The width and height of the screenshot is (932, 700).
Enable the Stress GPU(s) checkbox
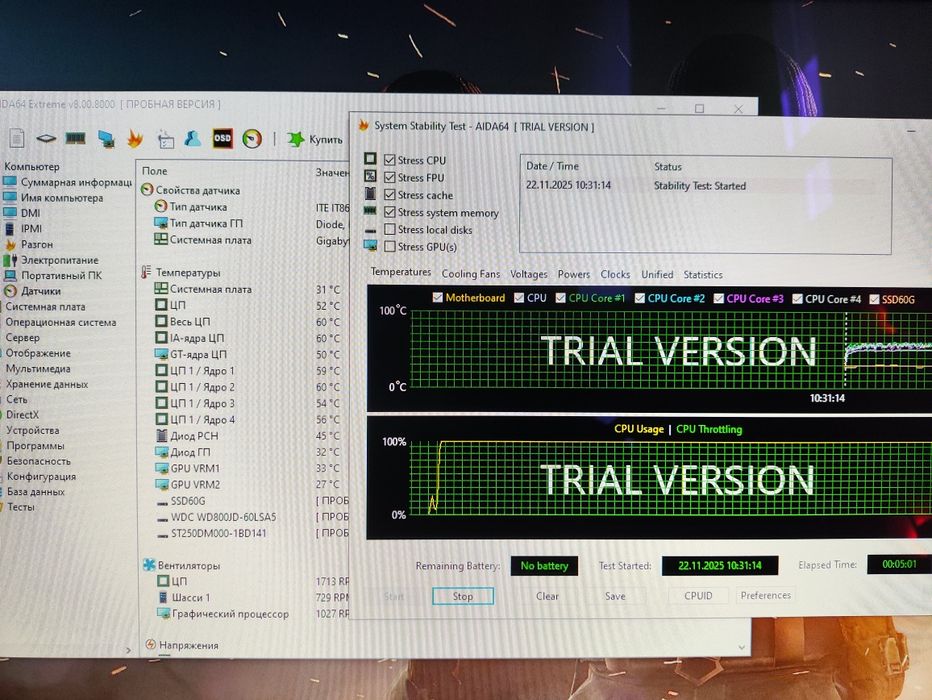[390, 246]
